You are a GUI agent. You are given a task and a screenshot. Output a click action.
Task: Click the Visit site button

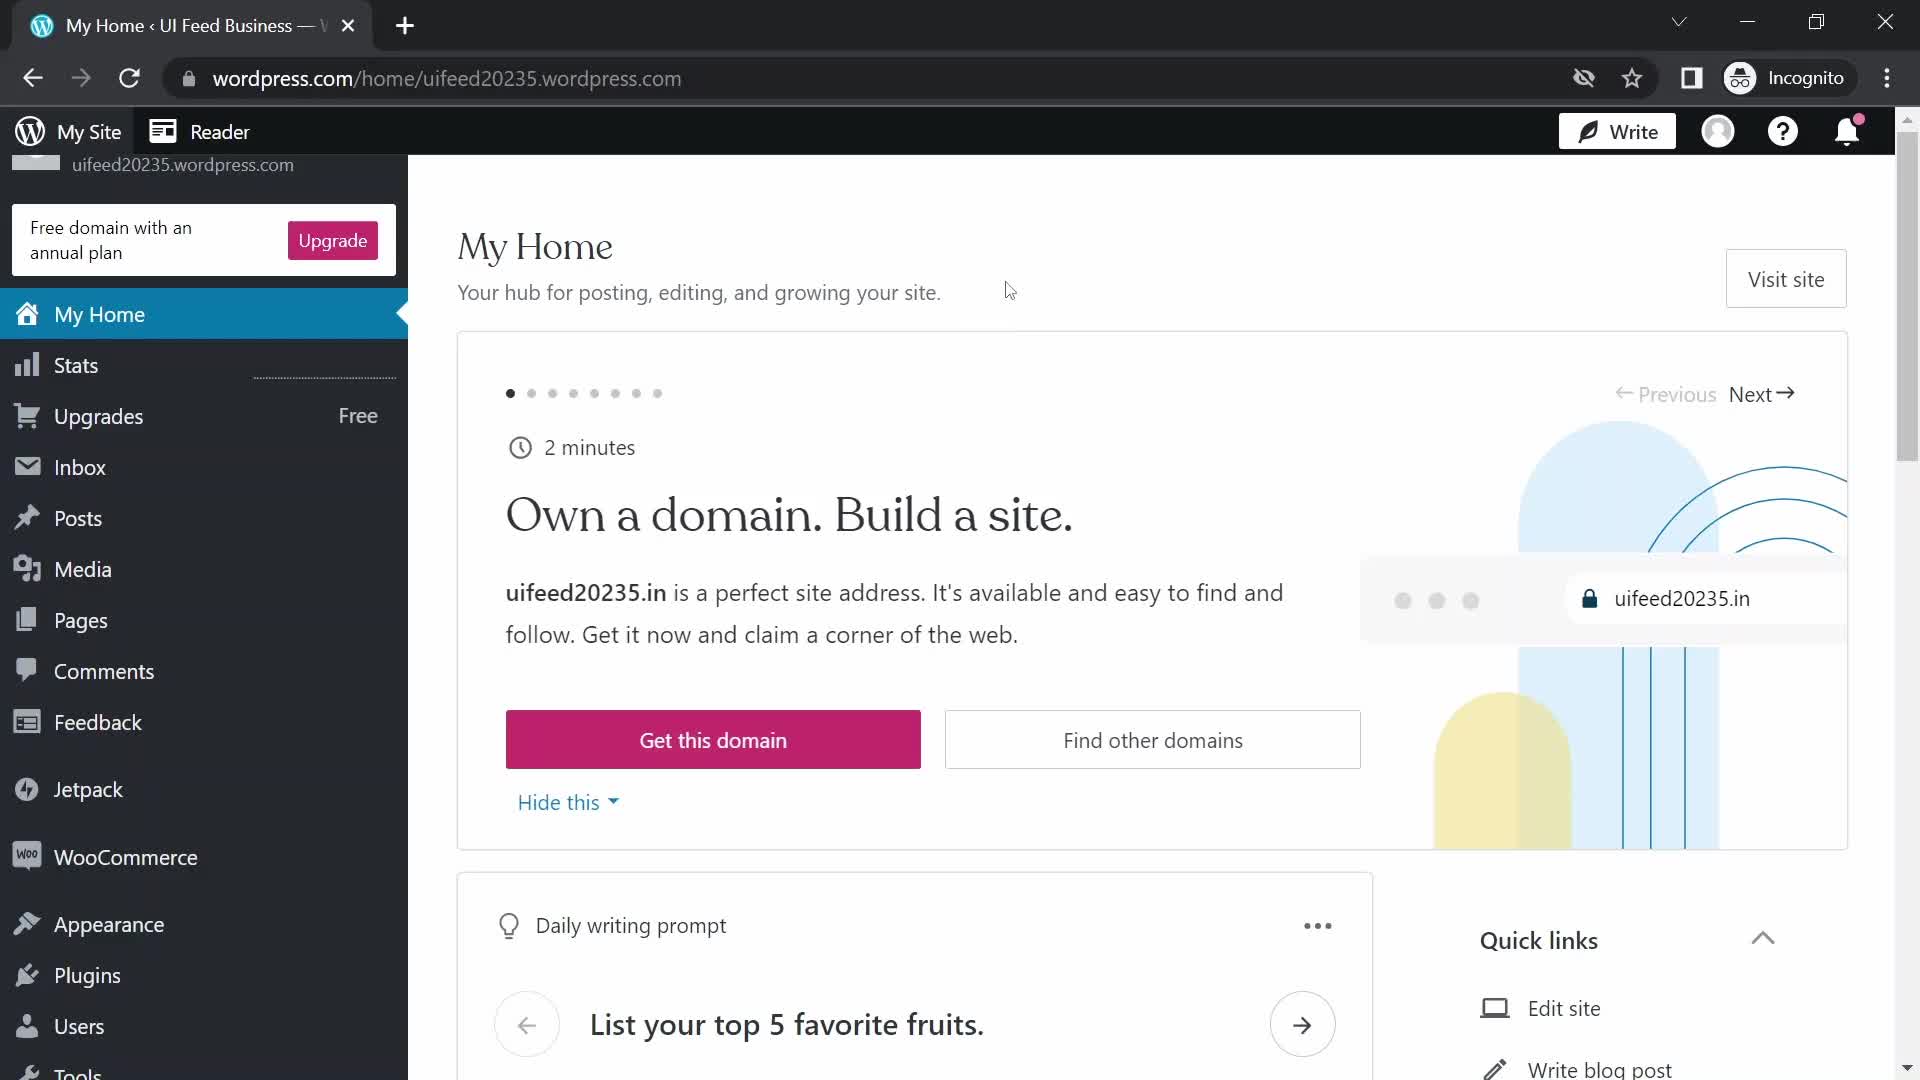(1785, 278)
